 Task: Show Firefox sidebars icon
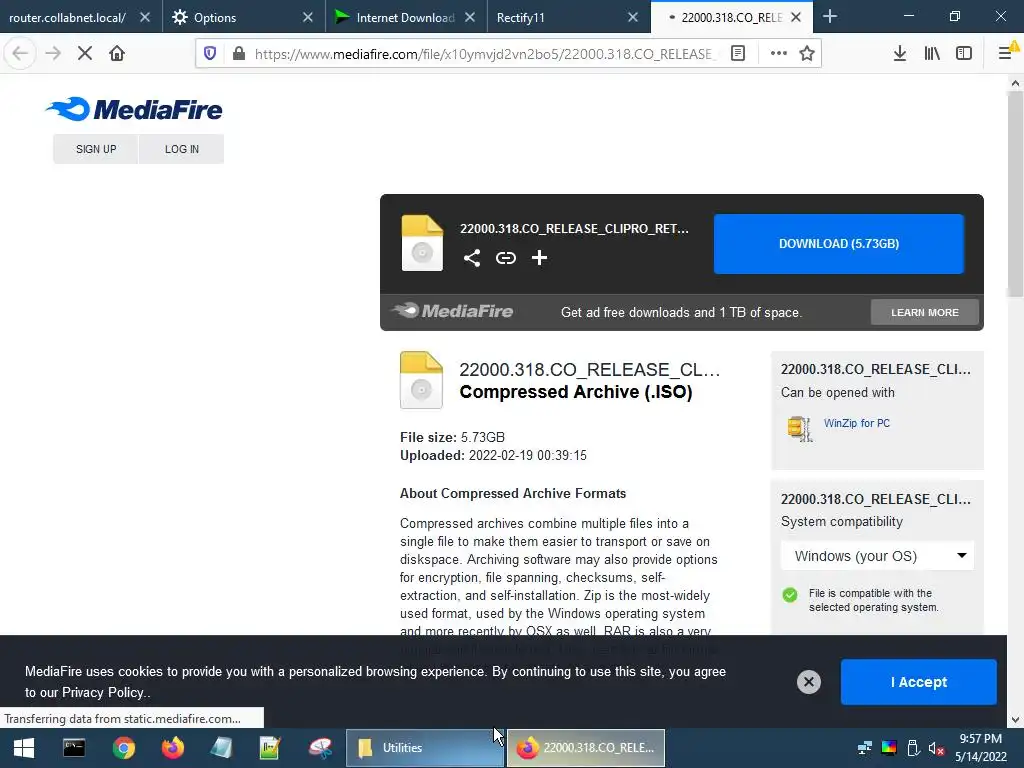(964, 53)
